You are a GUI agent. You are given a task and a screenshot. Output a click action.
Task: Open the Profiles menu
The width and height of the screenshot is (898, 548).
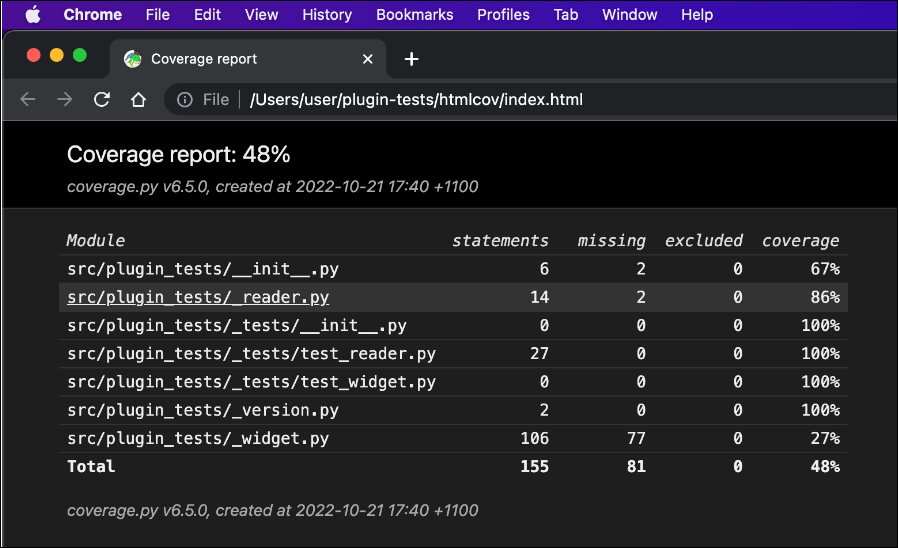point(503,15)
